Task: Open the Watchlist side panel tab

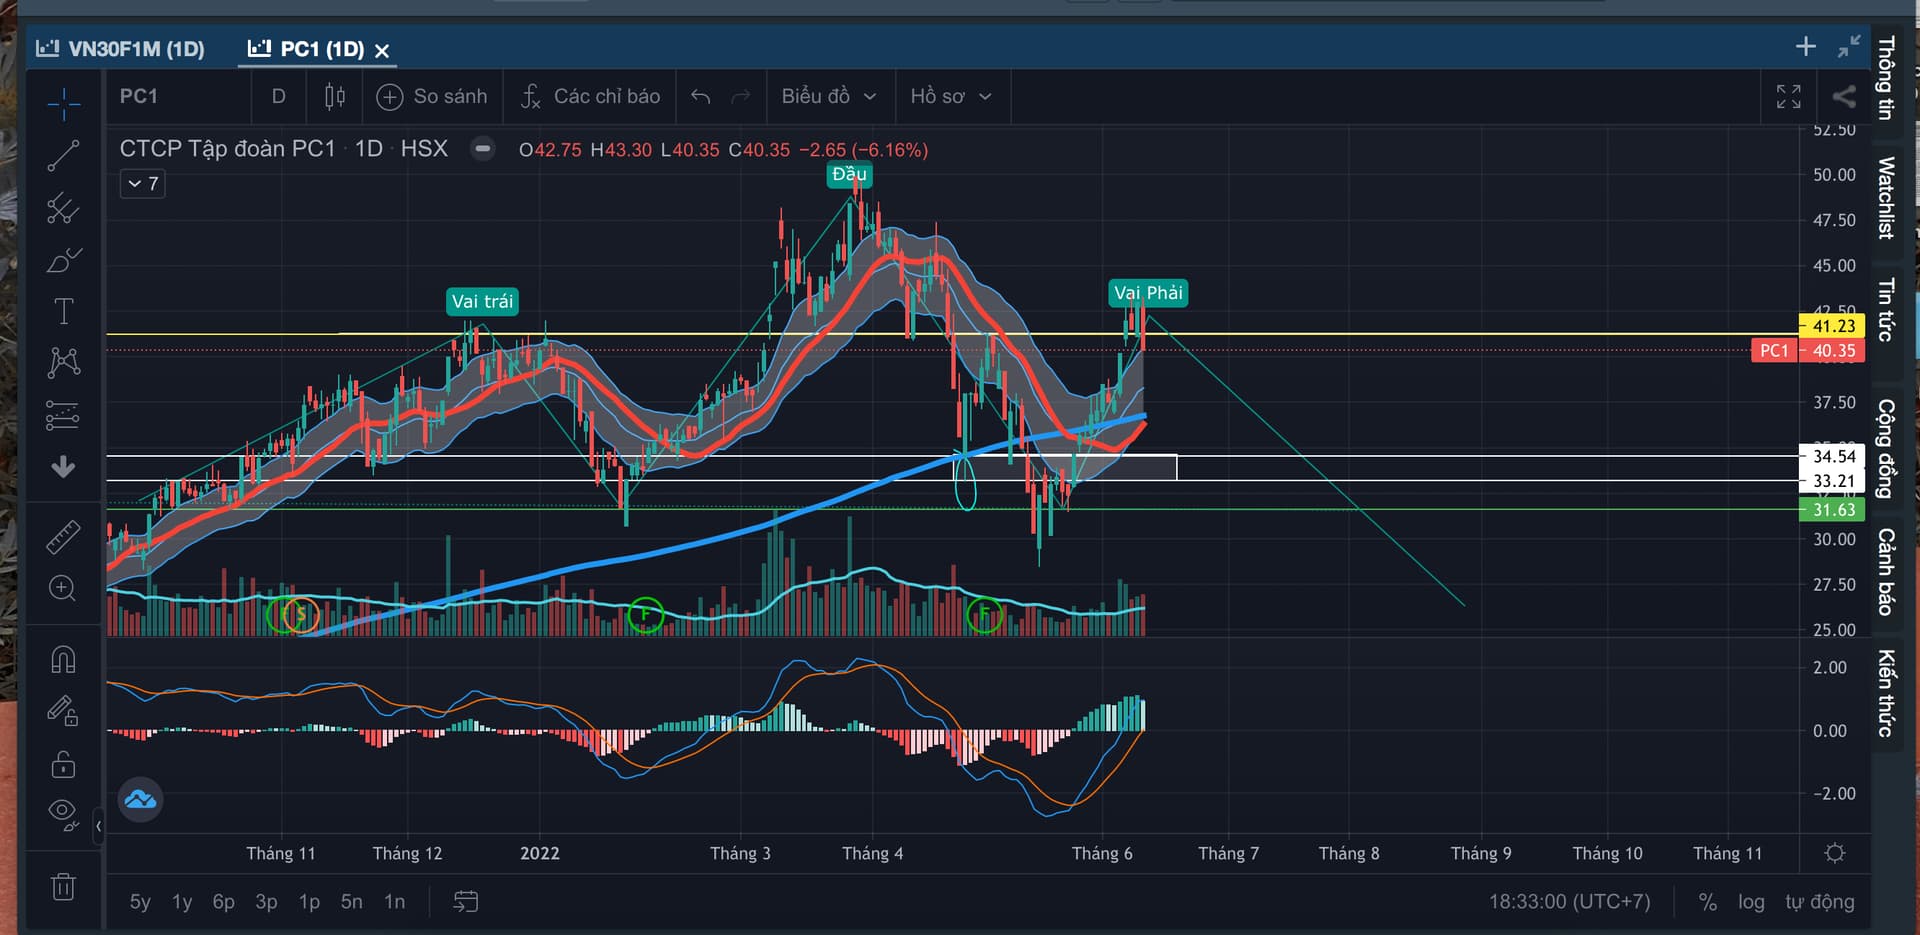Action: (x=1886, y=197)
